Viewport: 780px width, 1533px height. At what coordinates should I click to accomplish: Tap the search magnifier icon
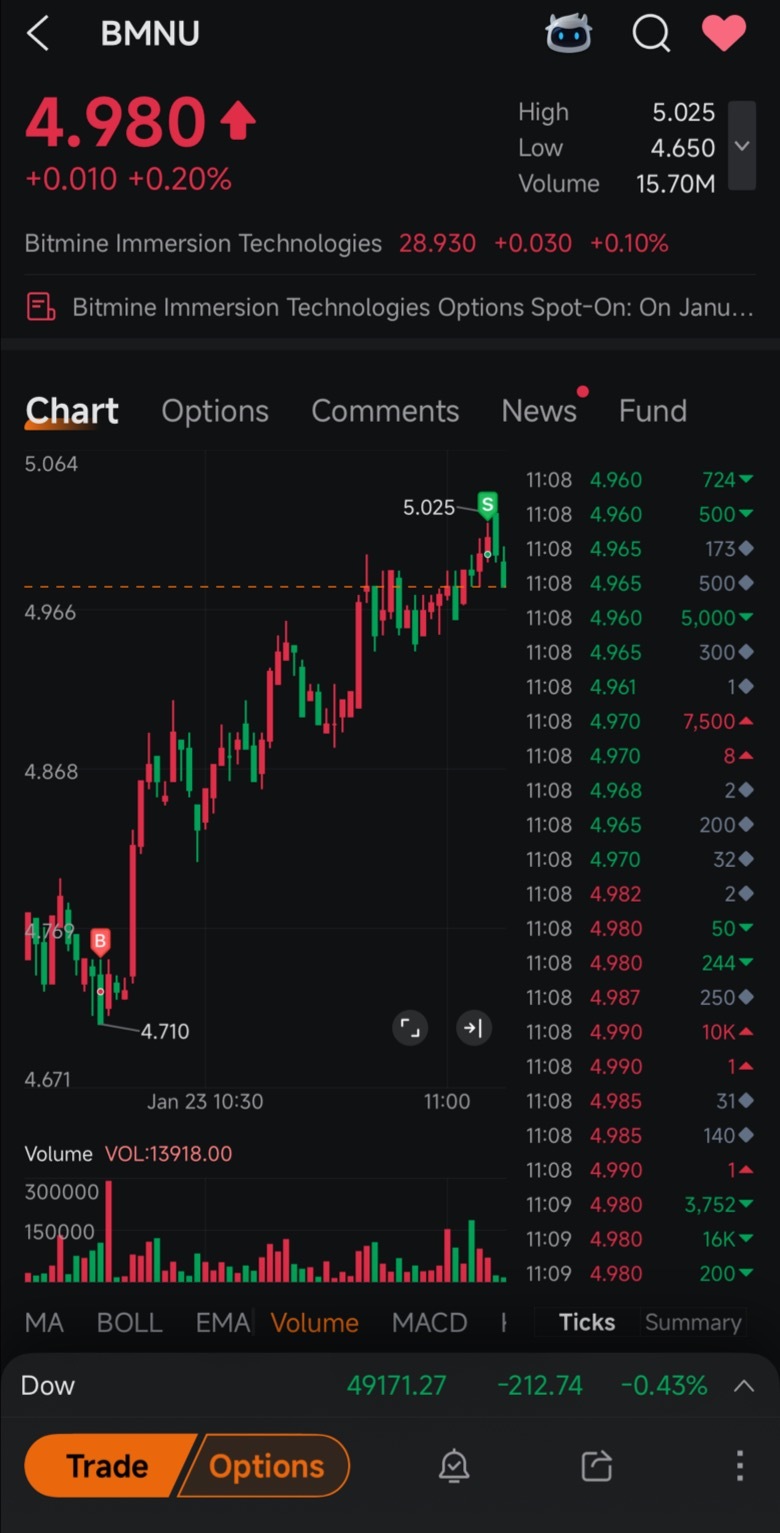[x=651, y=33]
